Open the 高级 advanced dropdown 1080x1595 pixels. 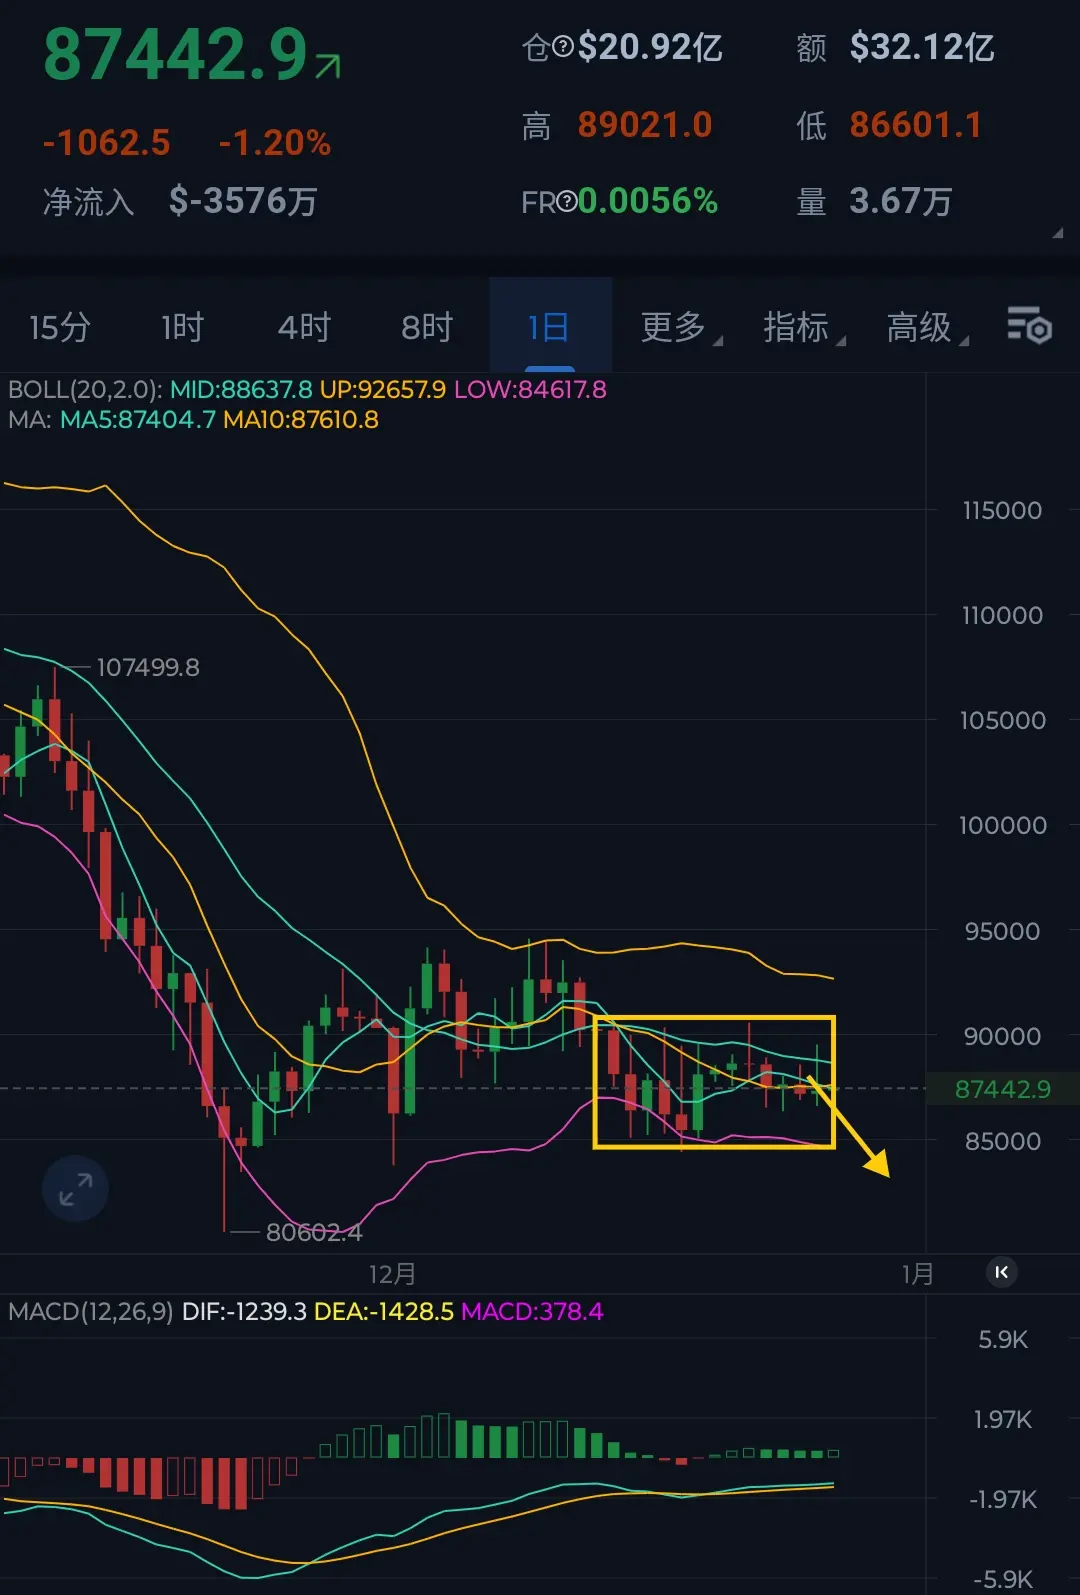927,327
